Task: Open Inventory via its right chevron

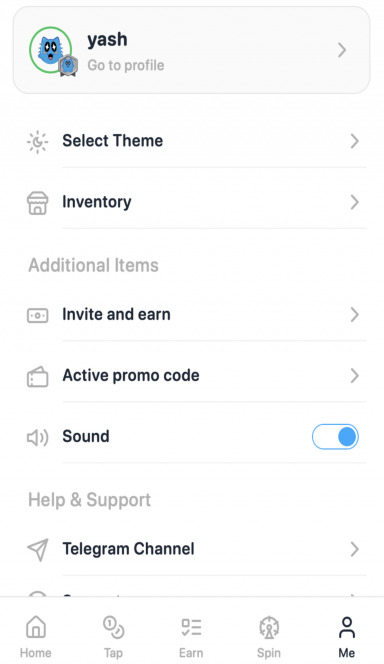Action: click(355, 202)
